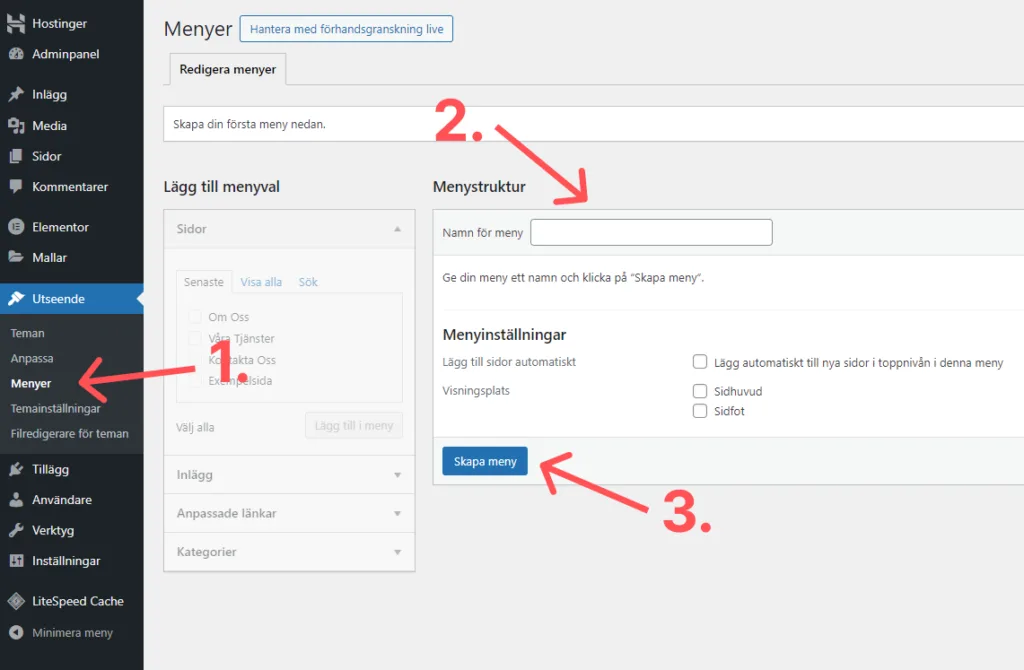Click the Lägg till i meny button

[x=354, y=426]
